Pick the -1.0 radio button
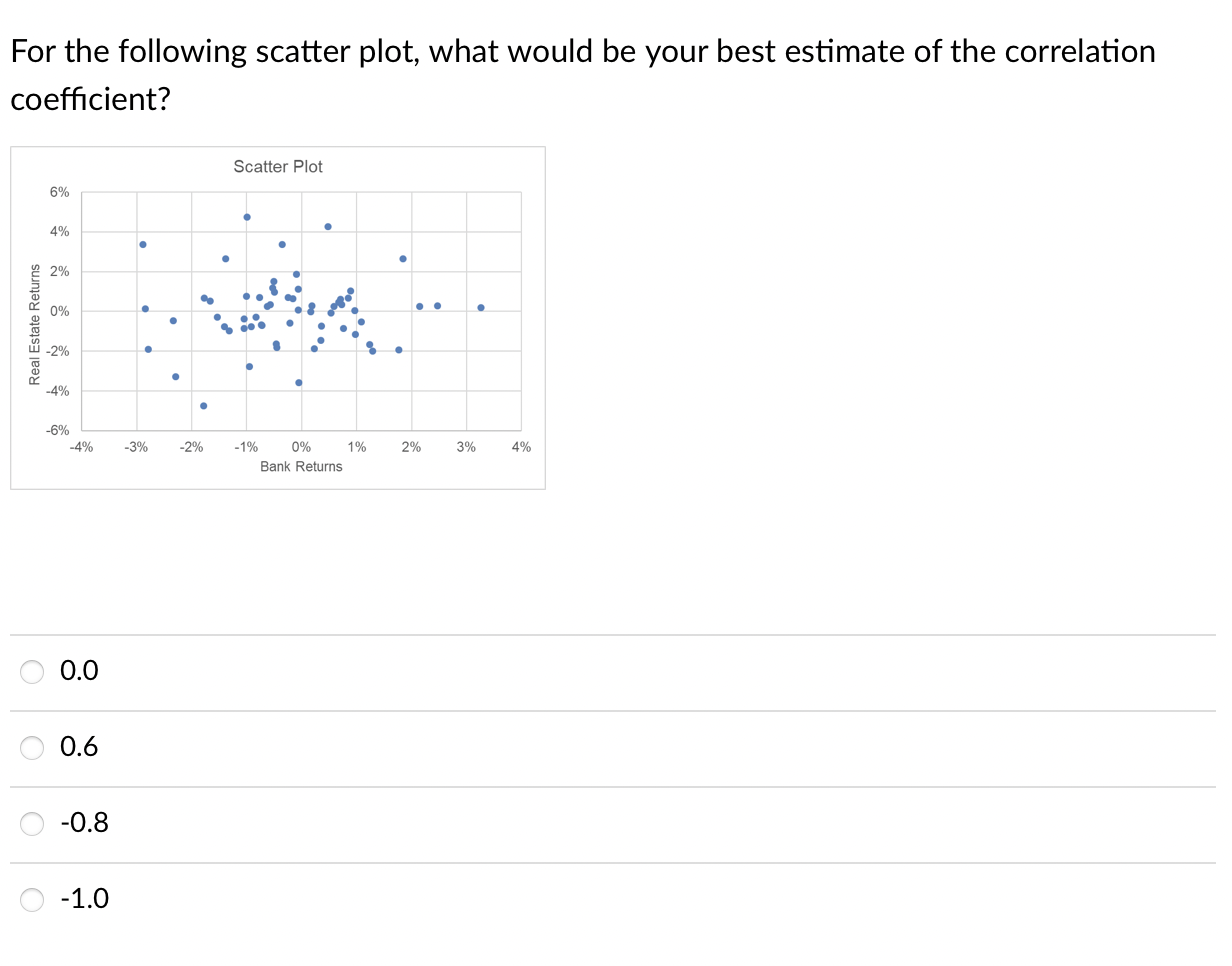The width and height of the screenshot is (1232, 966). 33,900
